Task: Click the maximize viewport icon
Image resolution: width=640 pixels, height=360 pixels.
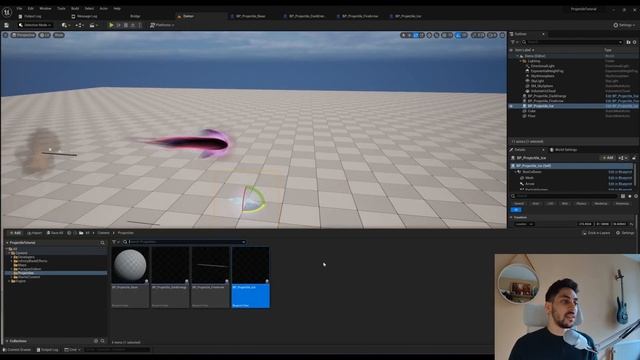Action: click(502, 36)
